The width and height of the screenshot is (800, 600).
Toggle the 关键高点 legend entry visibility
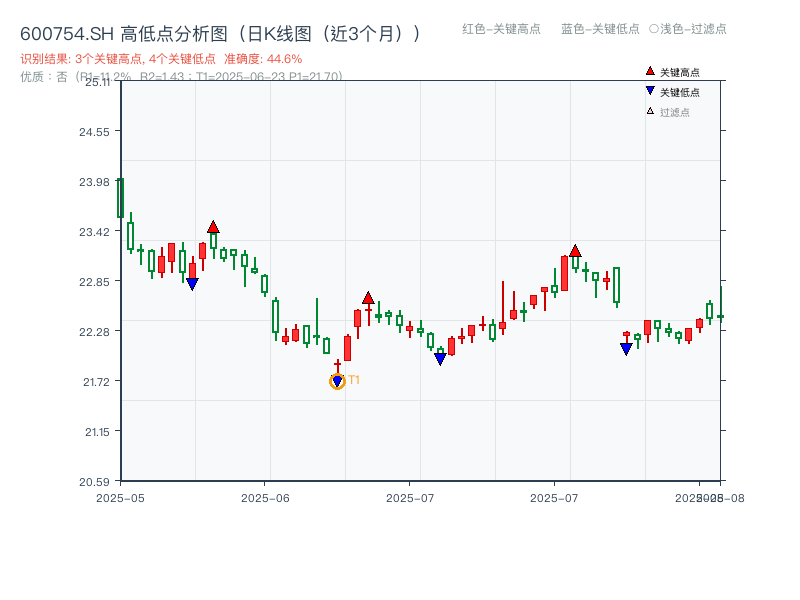[x=672, y=70]
